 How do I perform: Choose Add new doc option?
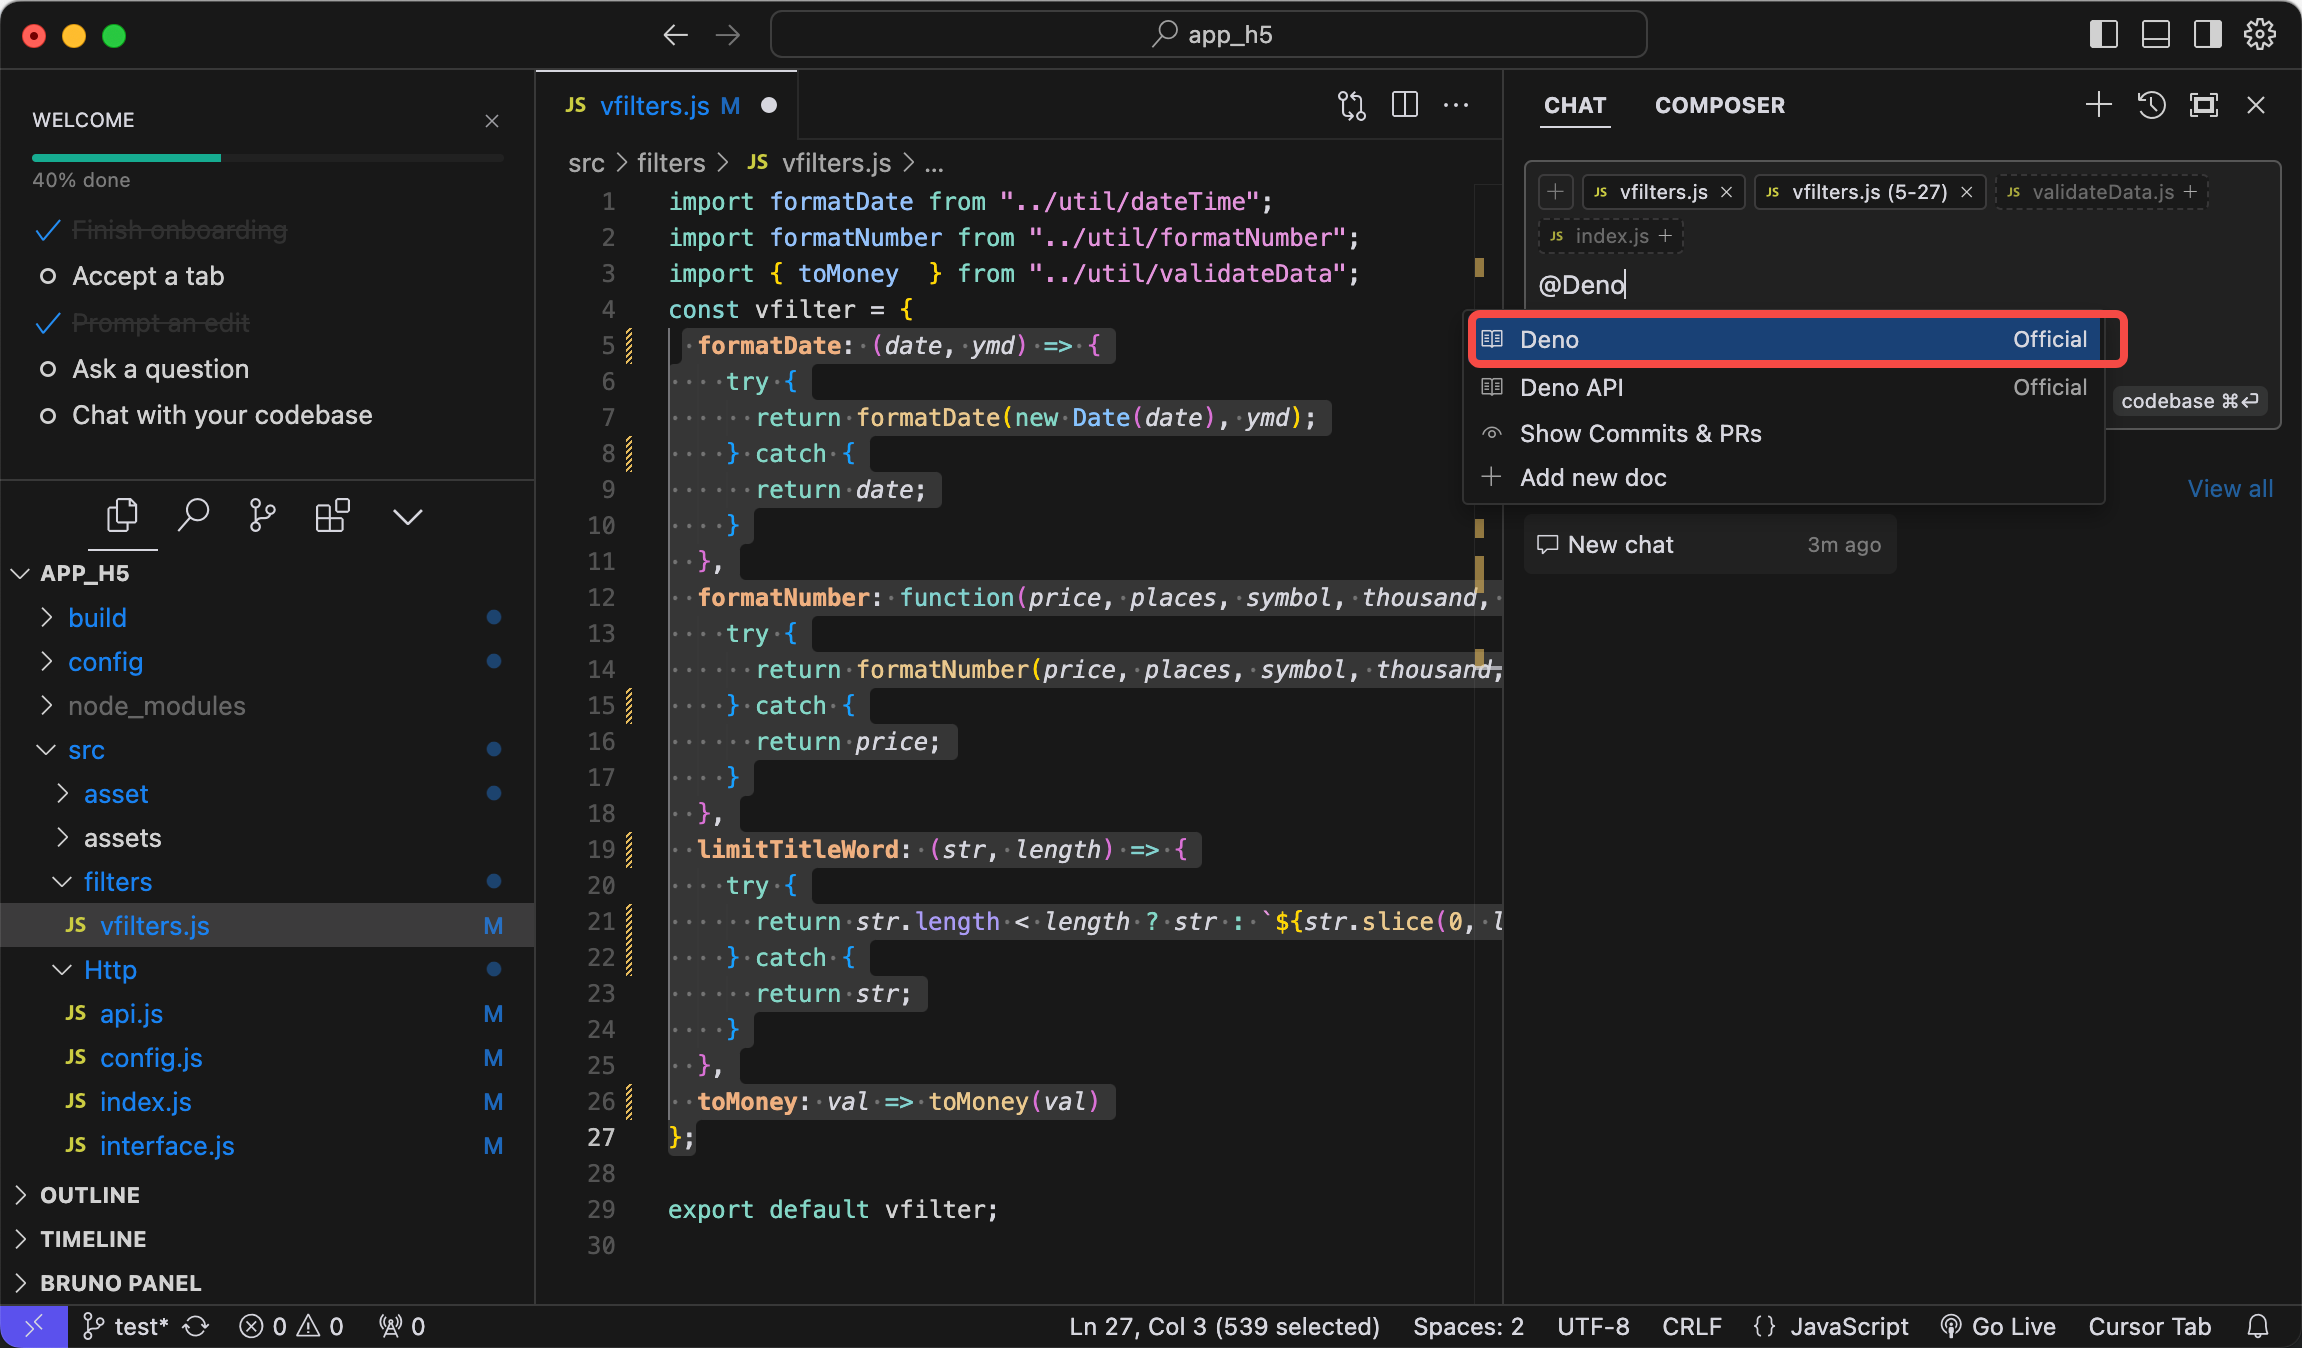click(1785, 477)
